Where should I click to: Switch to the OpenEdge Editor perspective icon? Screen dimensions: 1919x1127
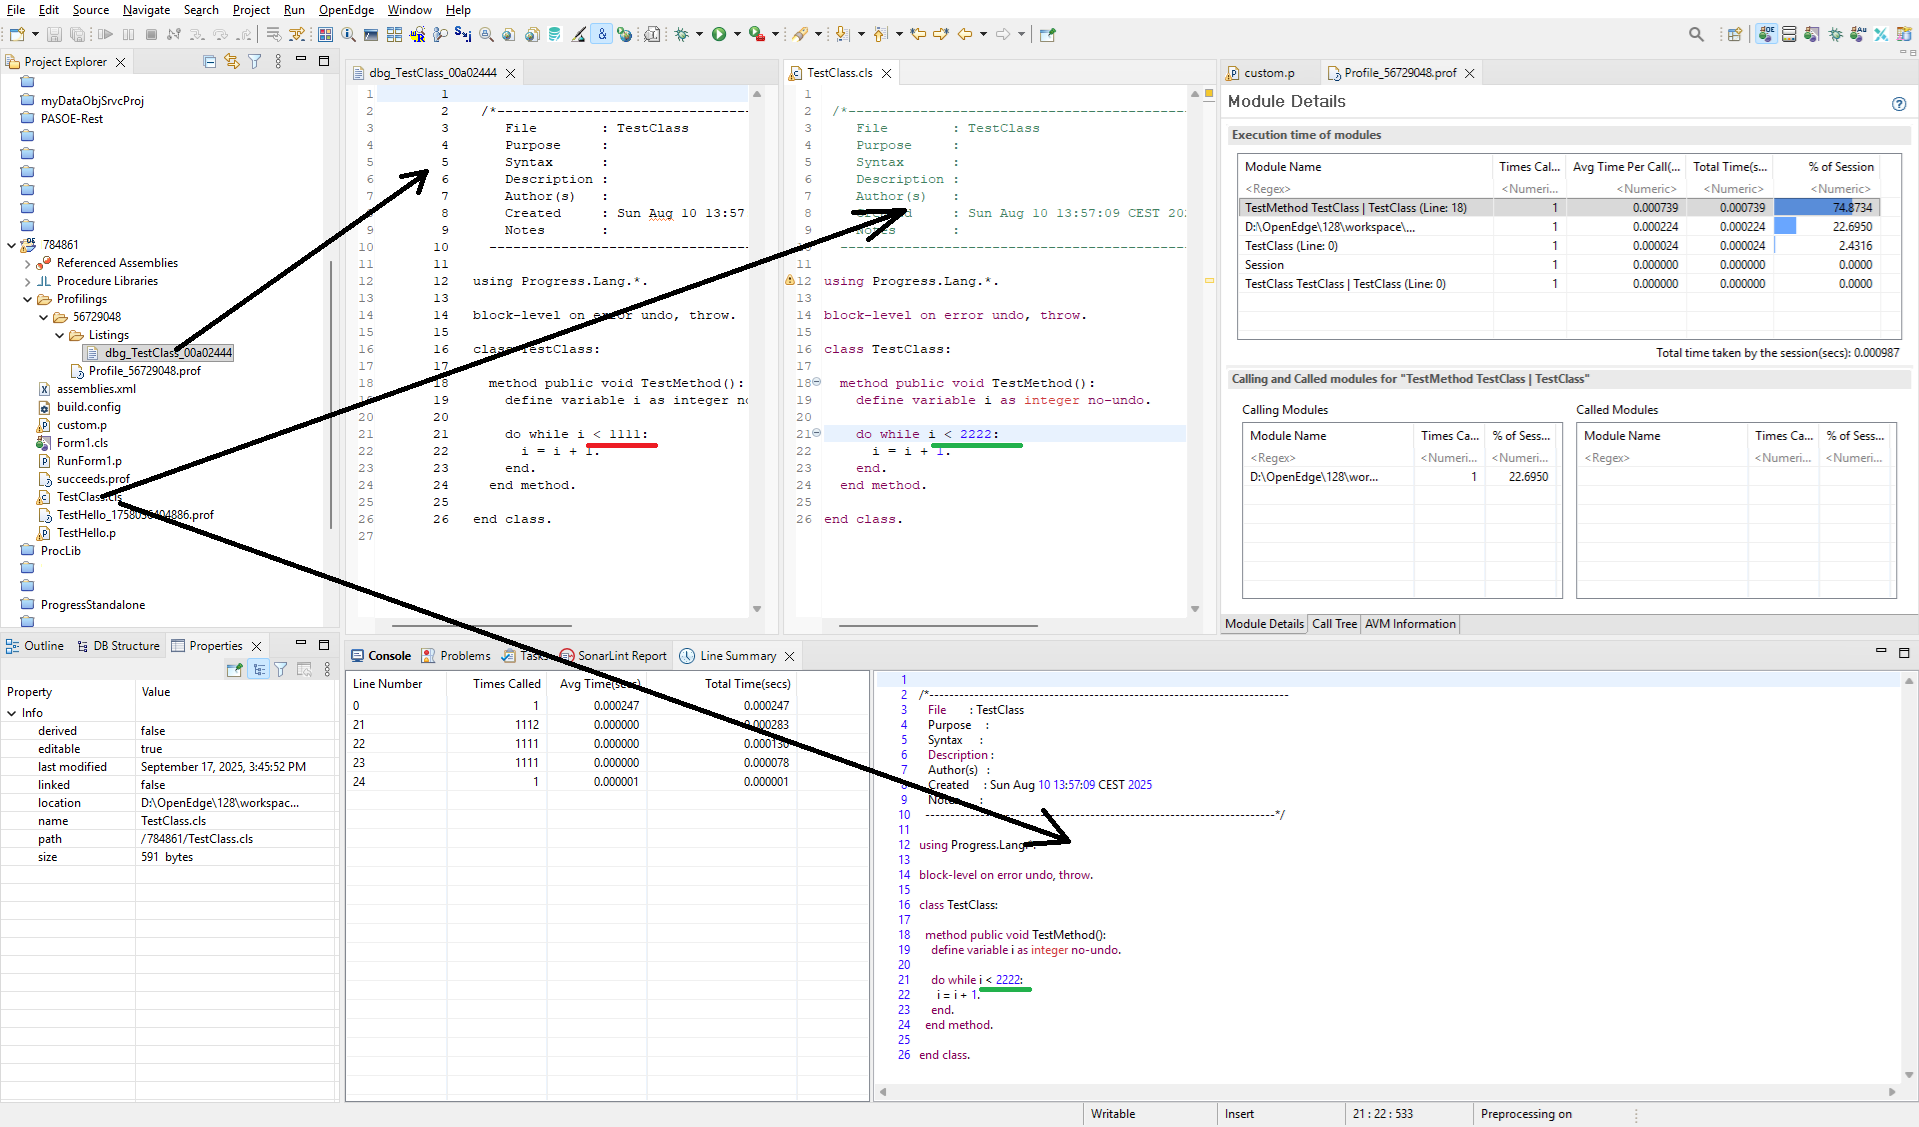point(1767,34)
